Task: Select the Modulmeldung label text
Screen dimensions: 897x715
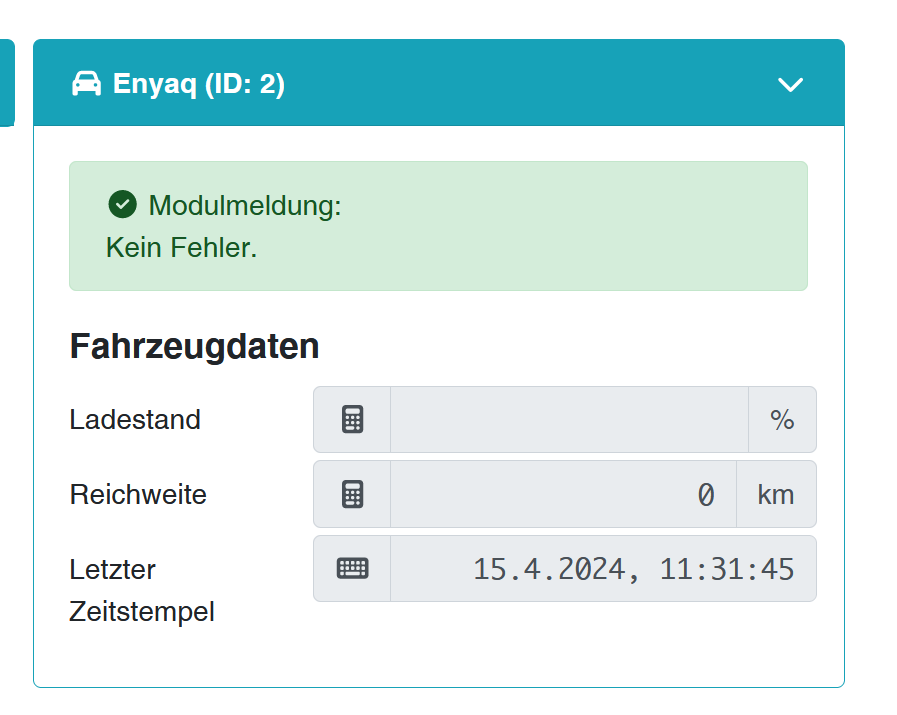Action: 245,206
